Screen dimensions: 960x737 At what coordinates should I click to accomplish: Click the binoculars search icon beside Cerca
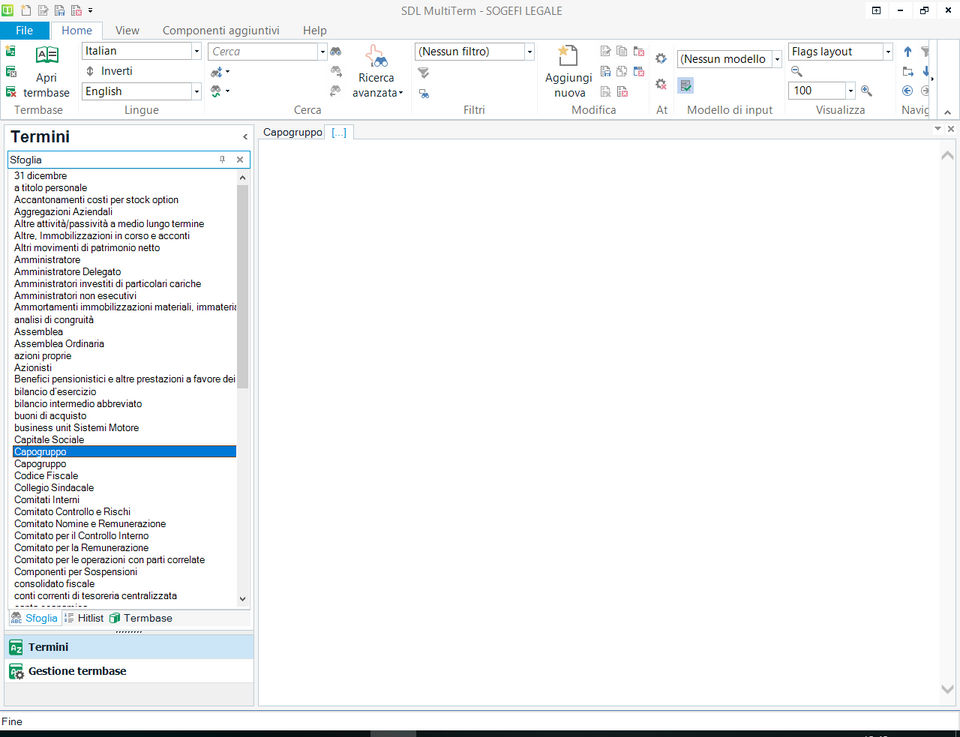[x=336, y=51]
